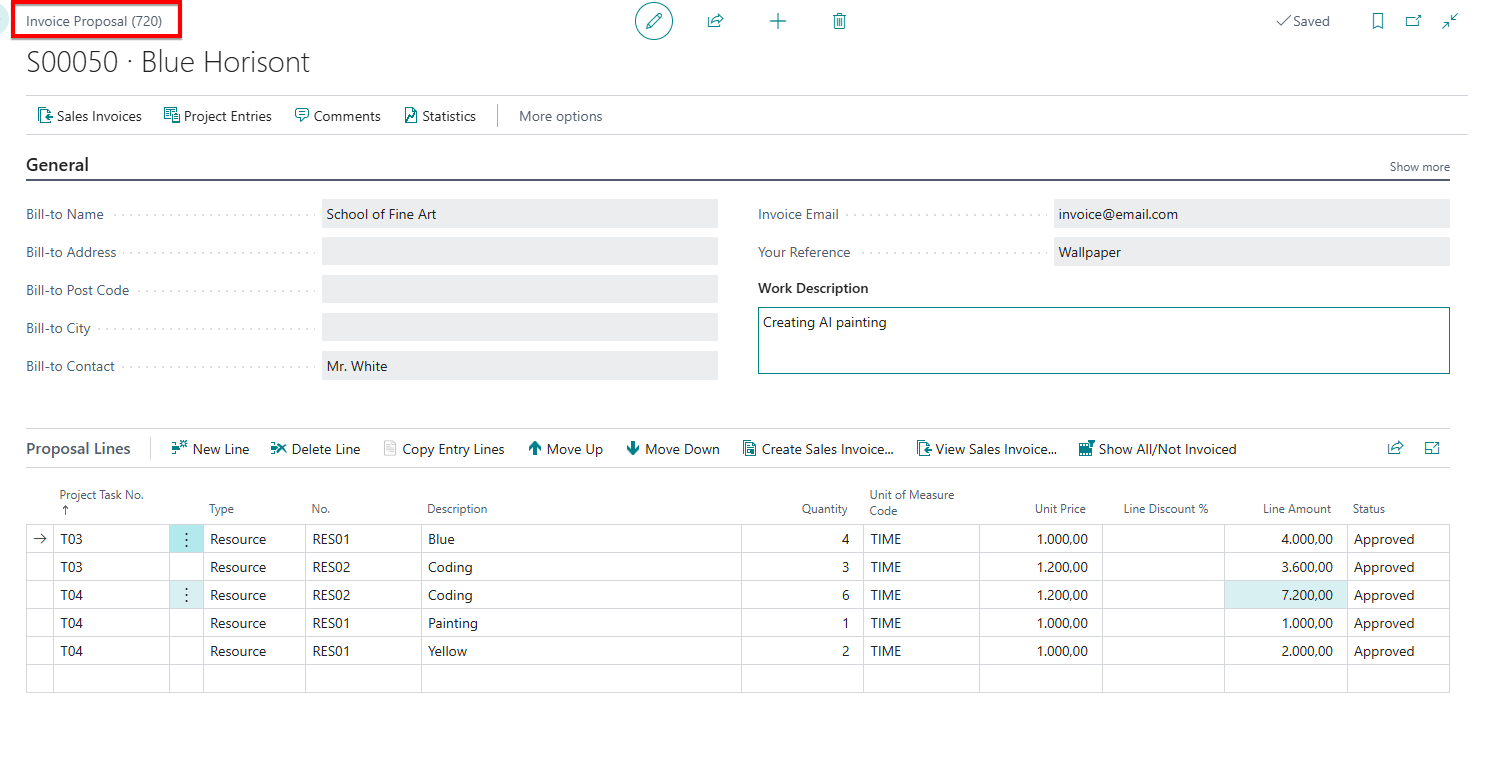This screenshot has height=778, width=1505.
Task: Select Description cell 'Painting'
Action: [x=581, y=623]
